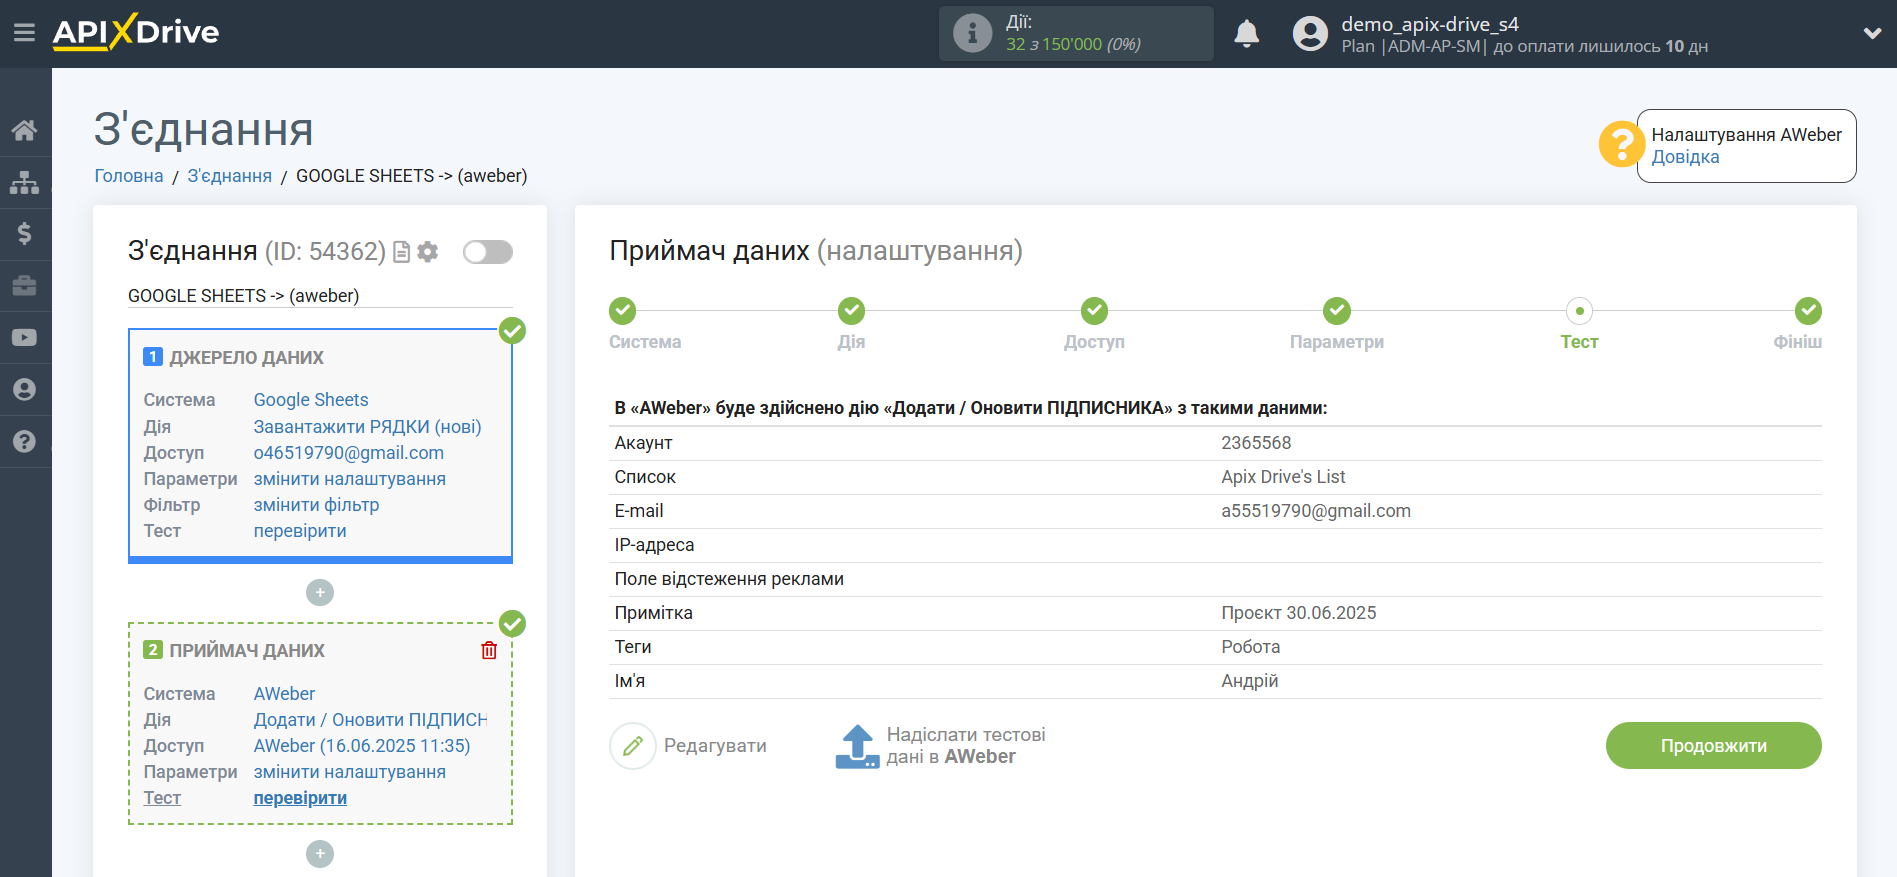
Task: Click Додати / Оновити ПІДПИСН action link
Action: (370, 720)
